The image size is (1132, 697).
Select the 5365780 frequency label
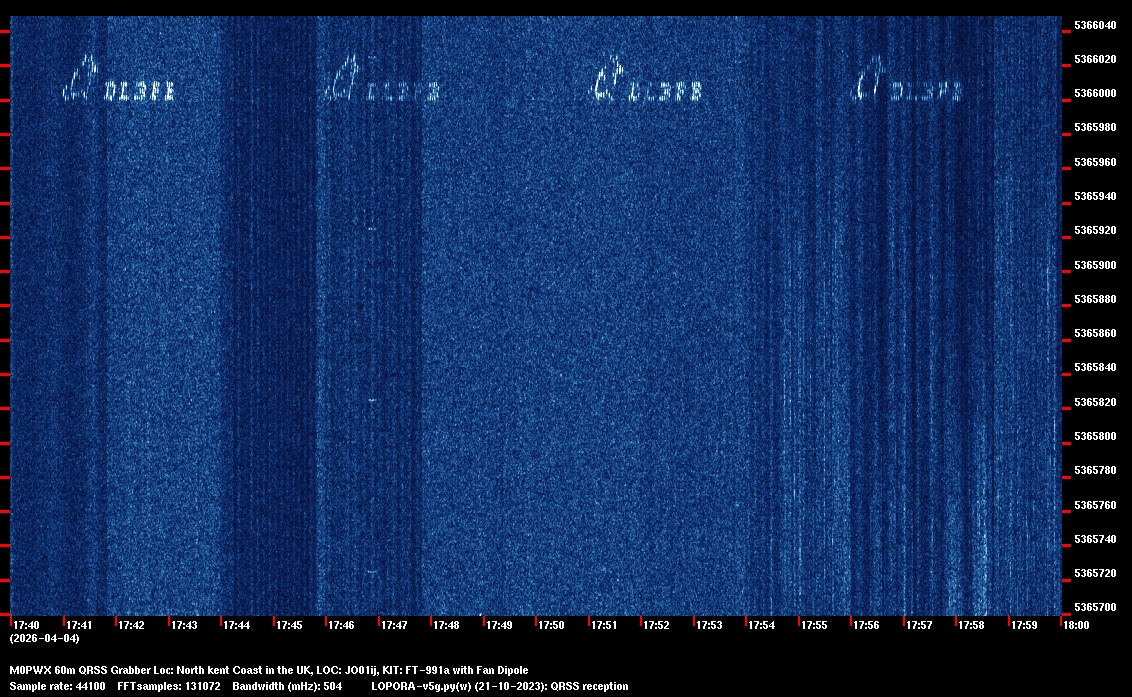[x=1095, y=470]
